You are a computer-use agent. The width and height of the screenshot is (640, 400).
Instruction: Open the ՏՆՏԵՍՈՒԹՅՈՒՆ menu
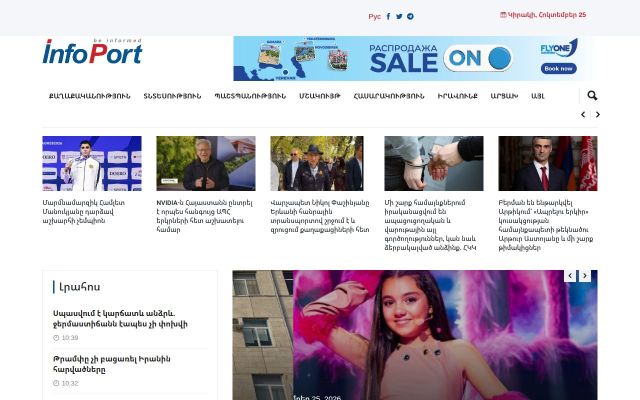[x=172, y=96]
